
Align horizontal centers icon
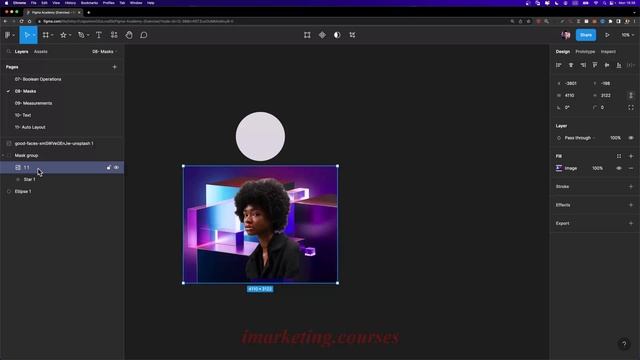[571, 65]
